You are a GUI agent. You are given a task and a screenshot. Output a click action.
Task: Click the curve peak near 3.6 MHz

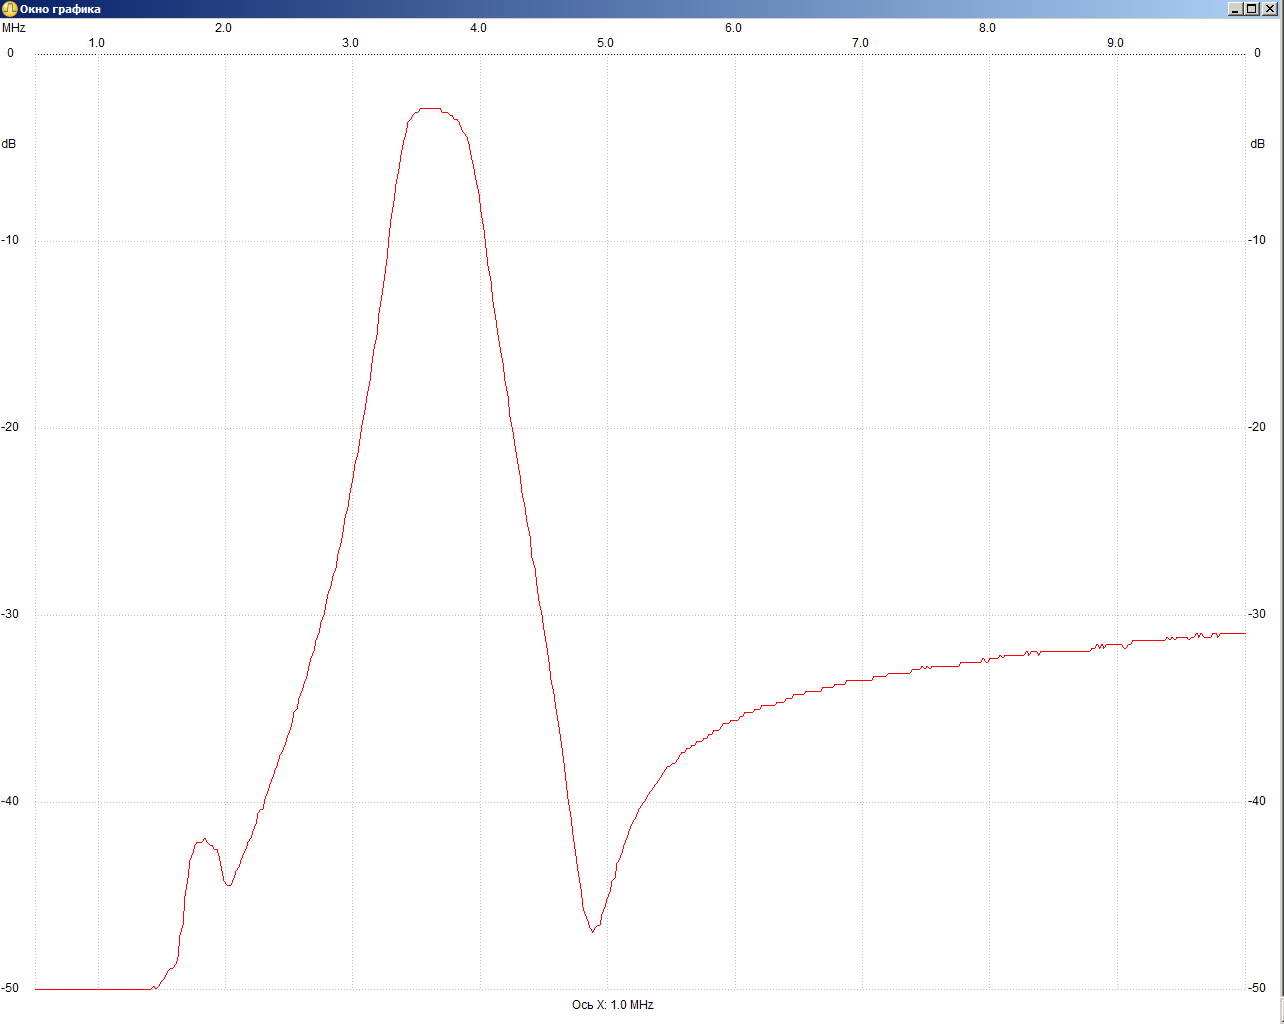click(x=430, y=108)
